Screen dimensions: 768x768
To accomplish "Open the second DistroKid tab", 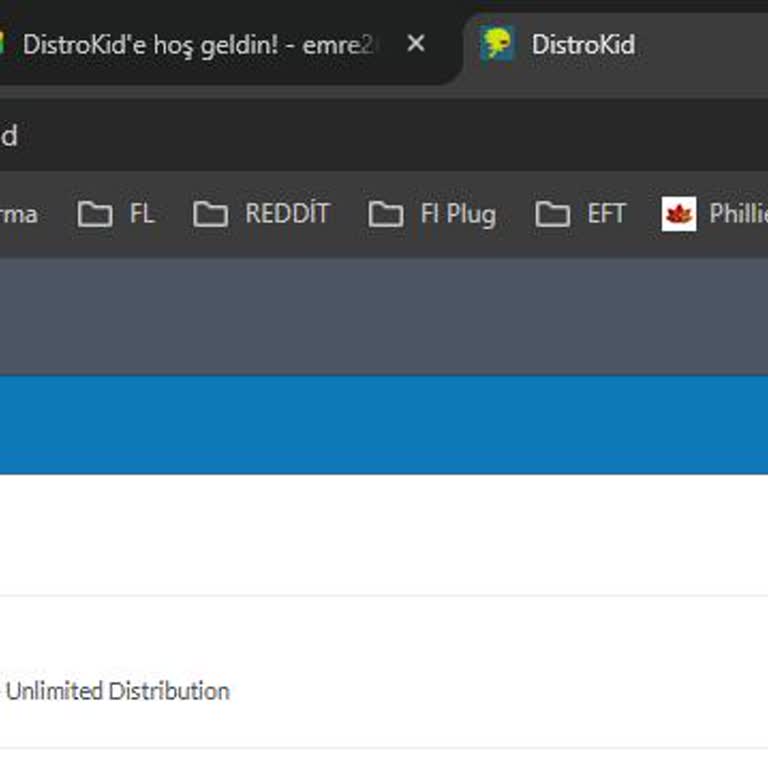I will point(617,47).
